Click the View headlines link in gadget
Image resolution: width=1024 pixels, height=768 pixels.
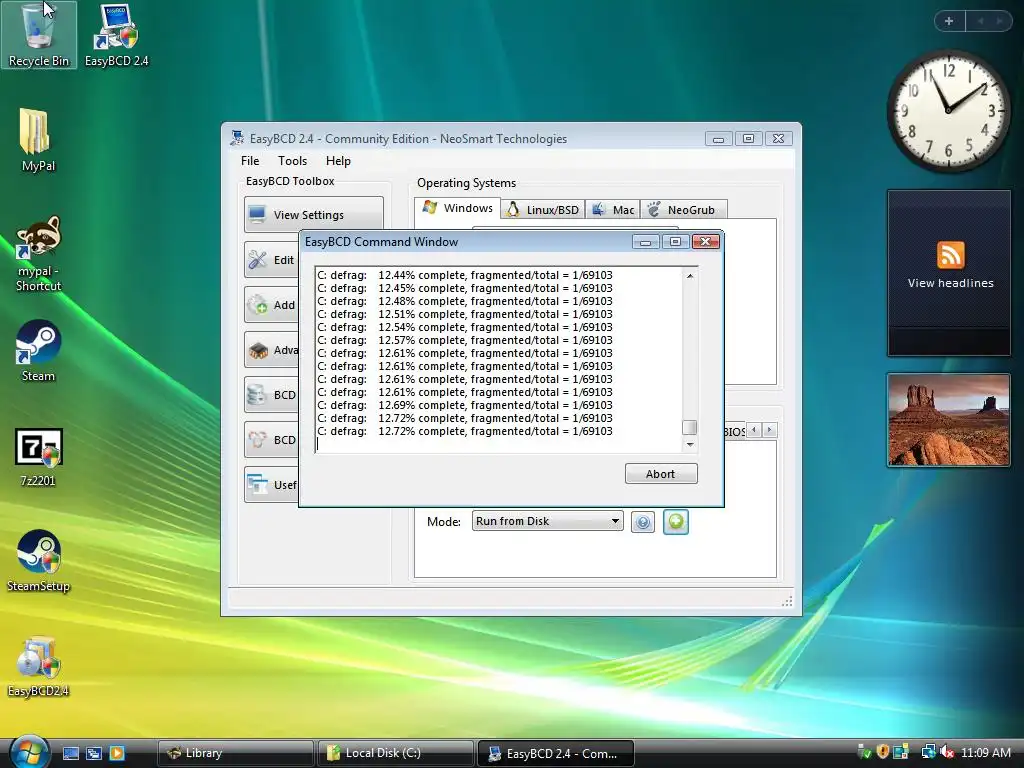point(950,283)
